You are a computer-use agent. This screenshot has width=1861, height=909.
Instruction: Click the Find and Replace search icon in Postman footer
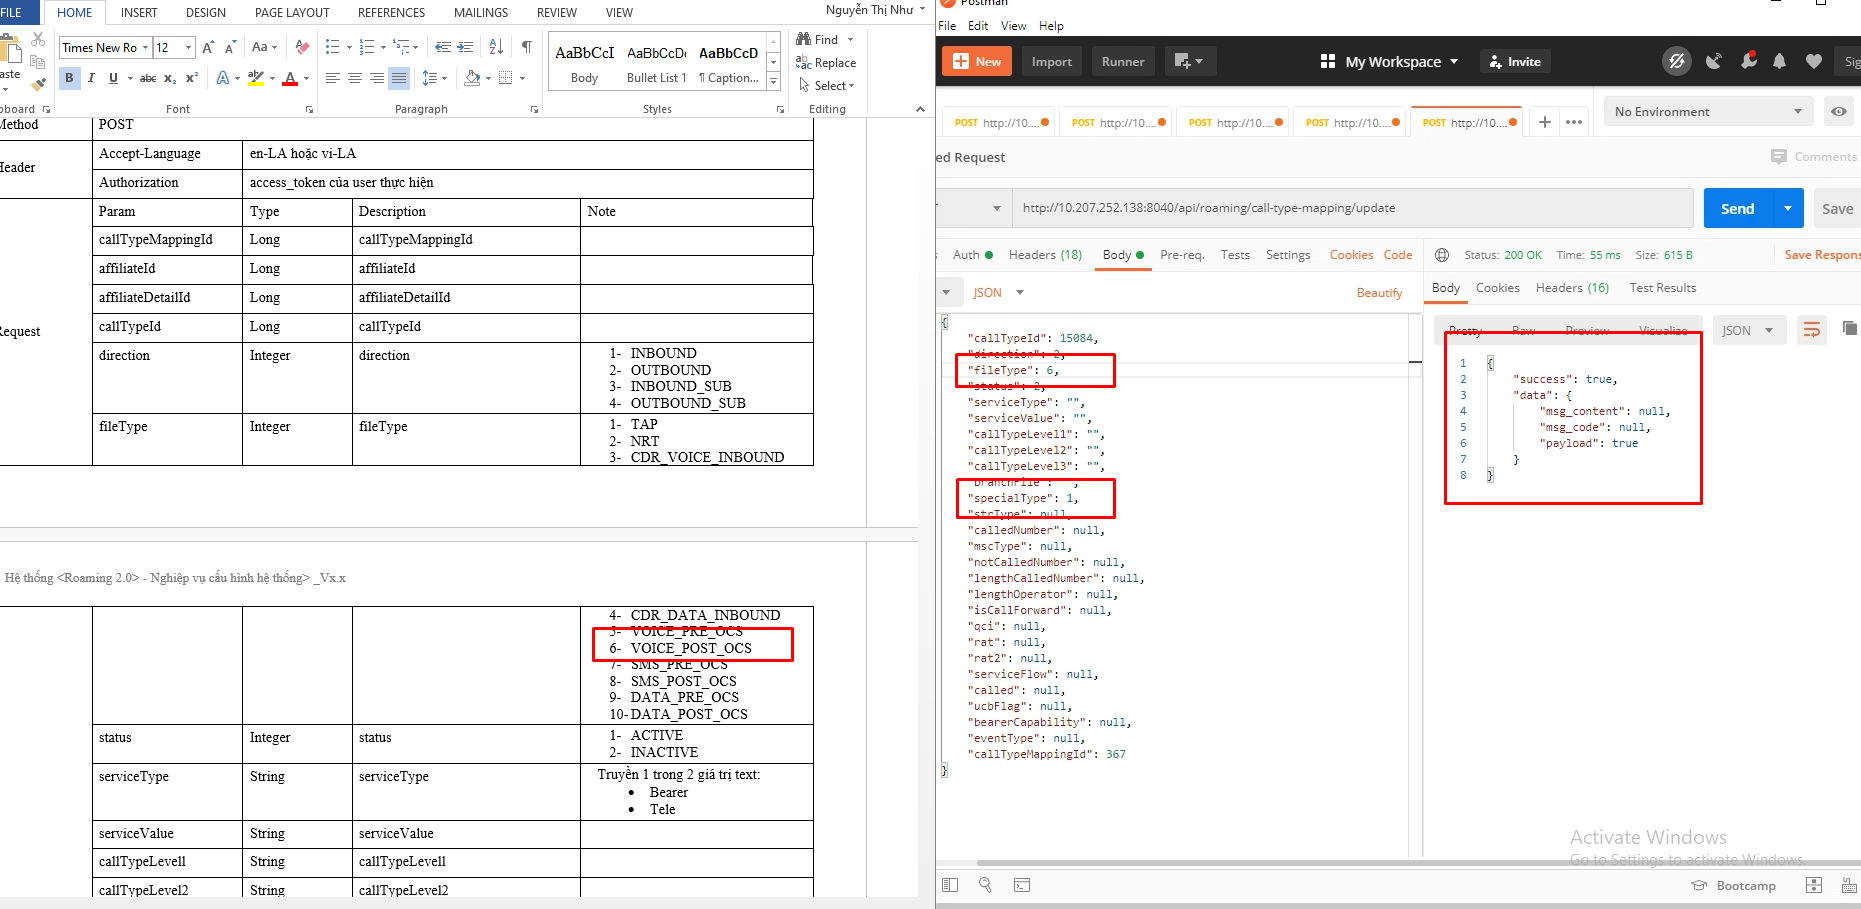click(x=985, y=885)
